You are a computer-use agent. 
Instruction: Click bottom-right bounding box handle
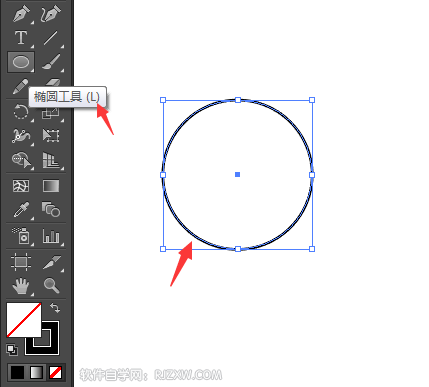[312, 249]
